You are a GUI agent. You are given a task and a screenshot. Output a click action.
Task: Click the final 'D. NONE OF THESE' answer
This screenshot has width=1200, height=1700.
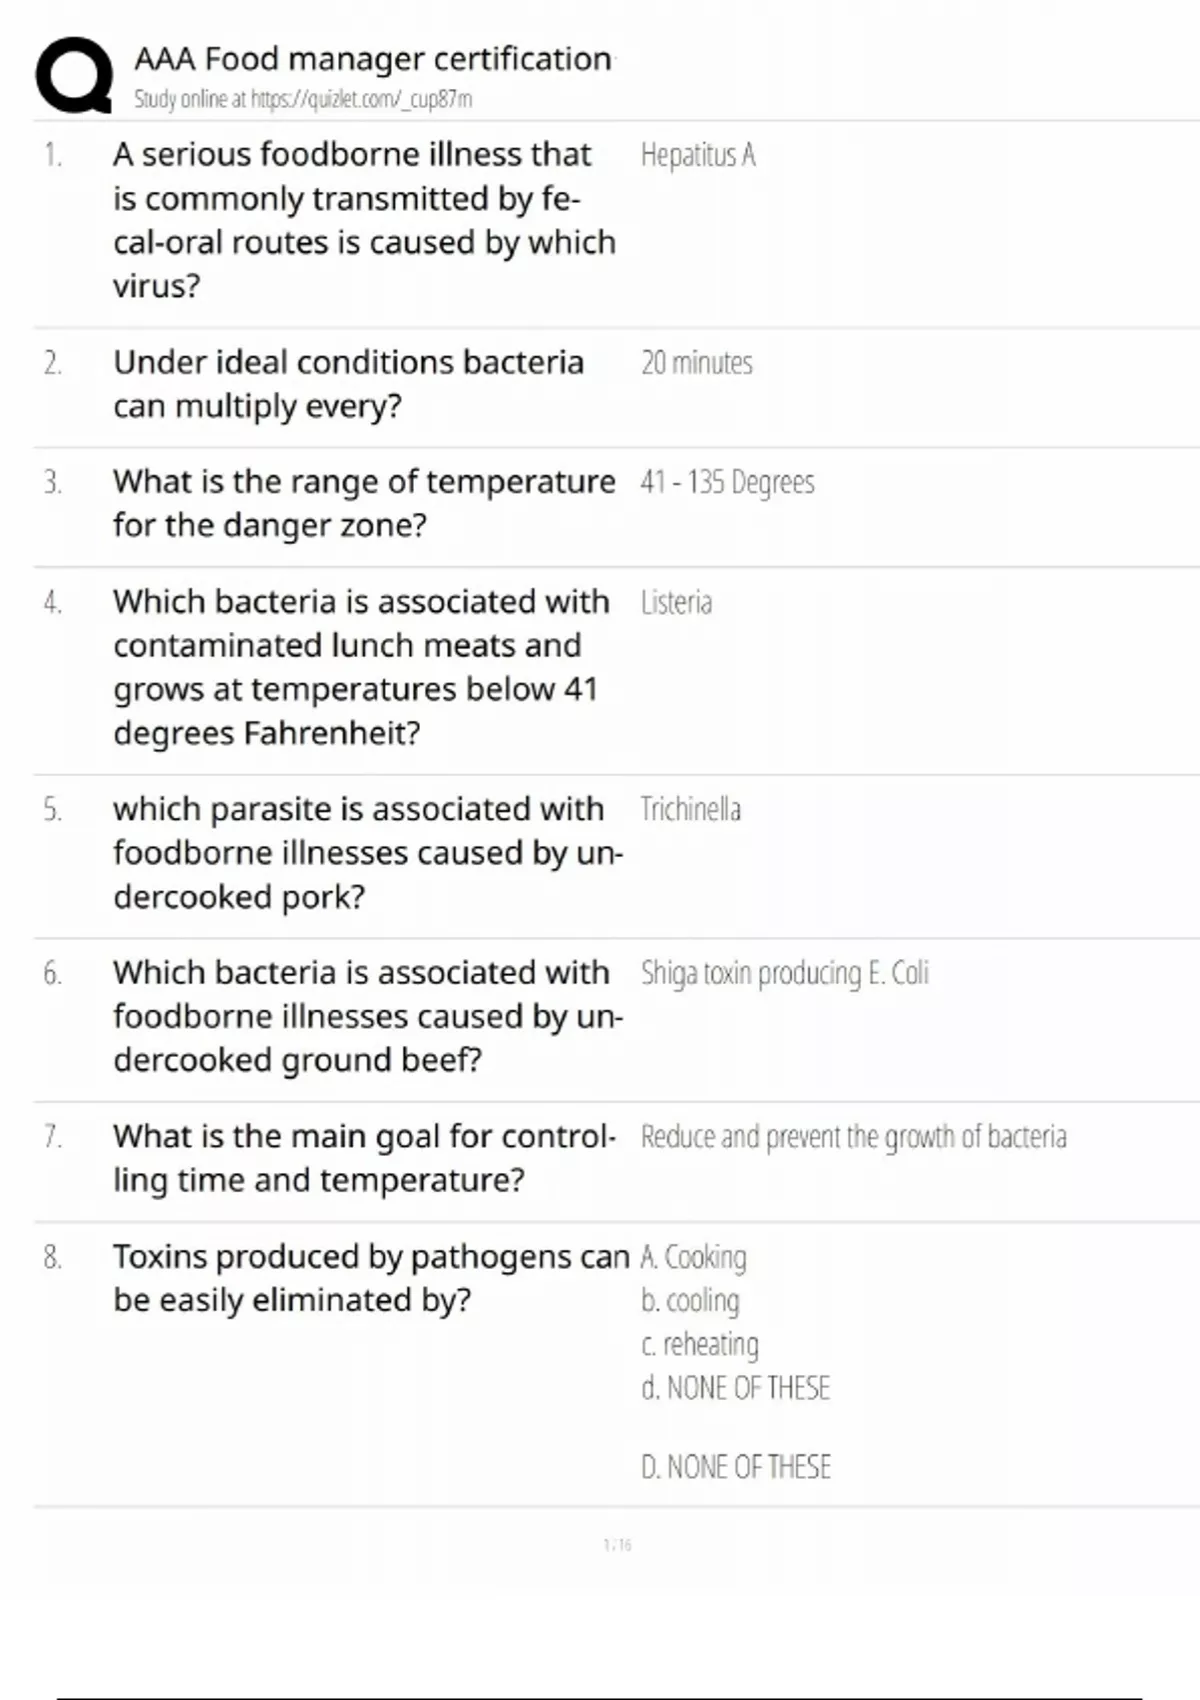click(735, 1467)
